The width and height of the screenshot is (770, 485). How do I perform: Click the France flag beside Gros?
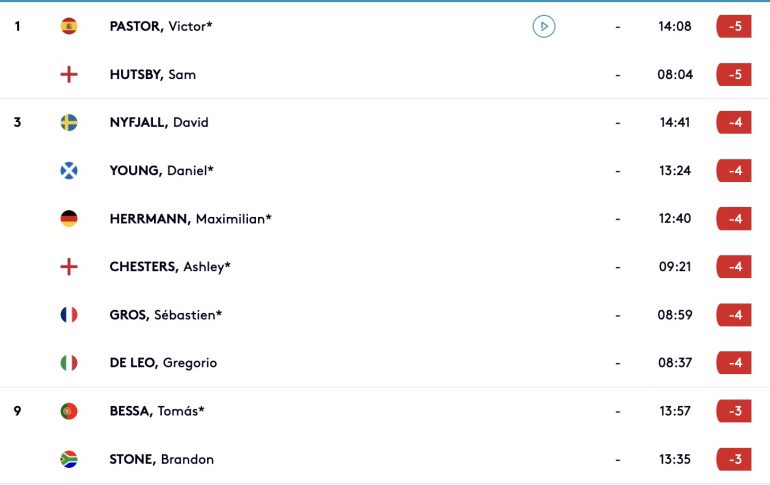click(x=69, y=315)
